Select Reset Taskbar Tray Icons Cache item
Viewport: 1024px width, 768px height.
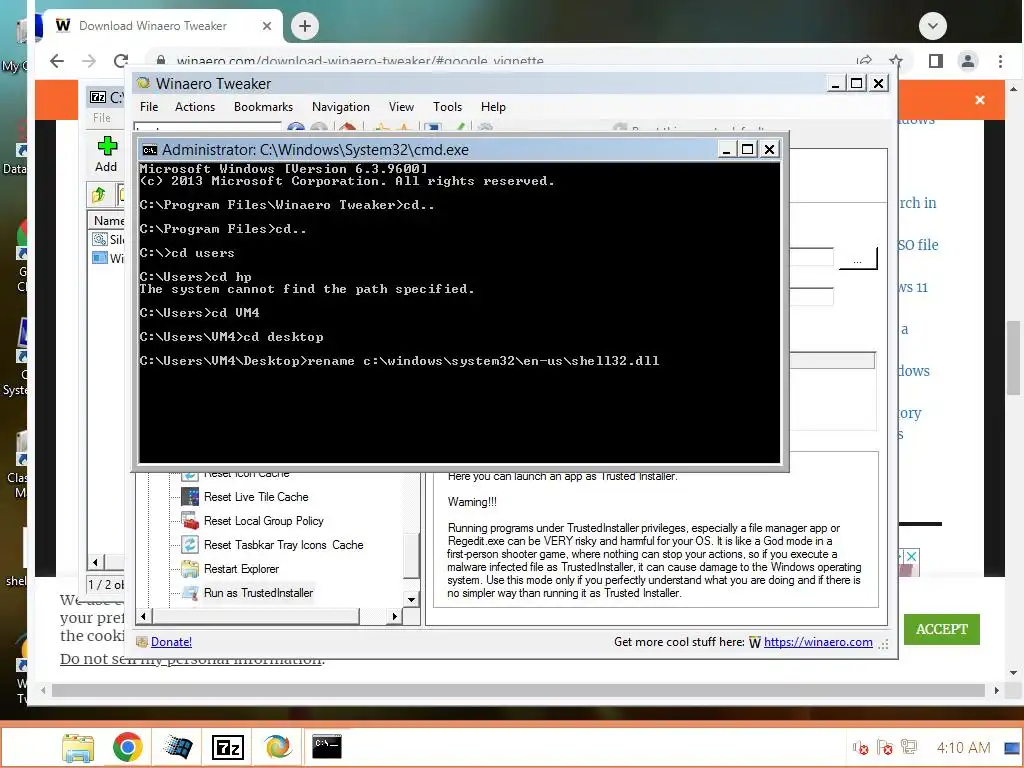coord(283,545)
